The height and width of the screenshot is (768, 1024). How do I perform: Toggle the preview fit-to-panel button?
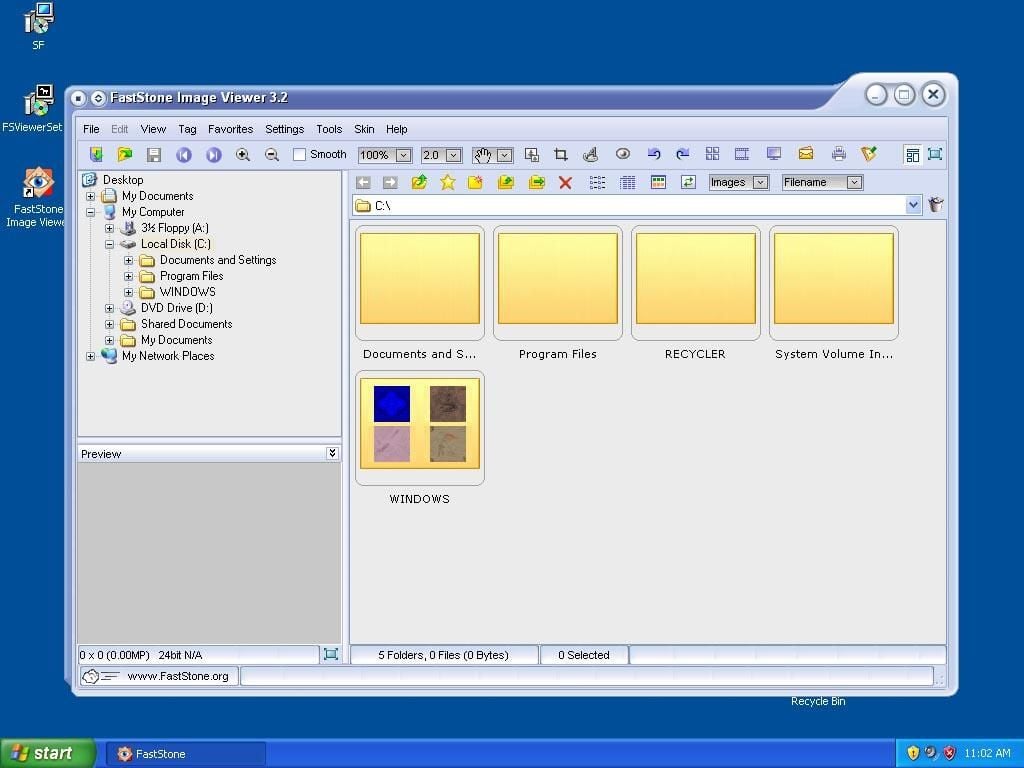331,654
